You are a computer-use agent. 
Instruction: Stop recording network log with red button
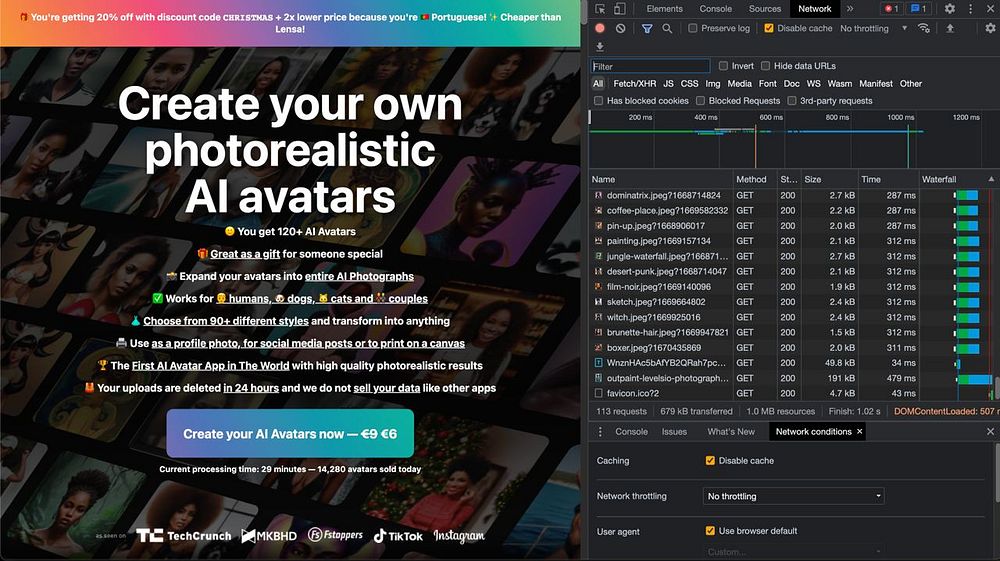600,28
